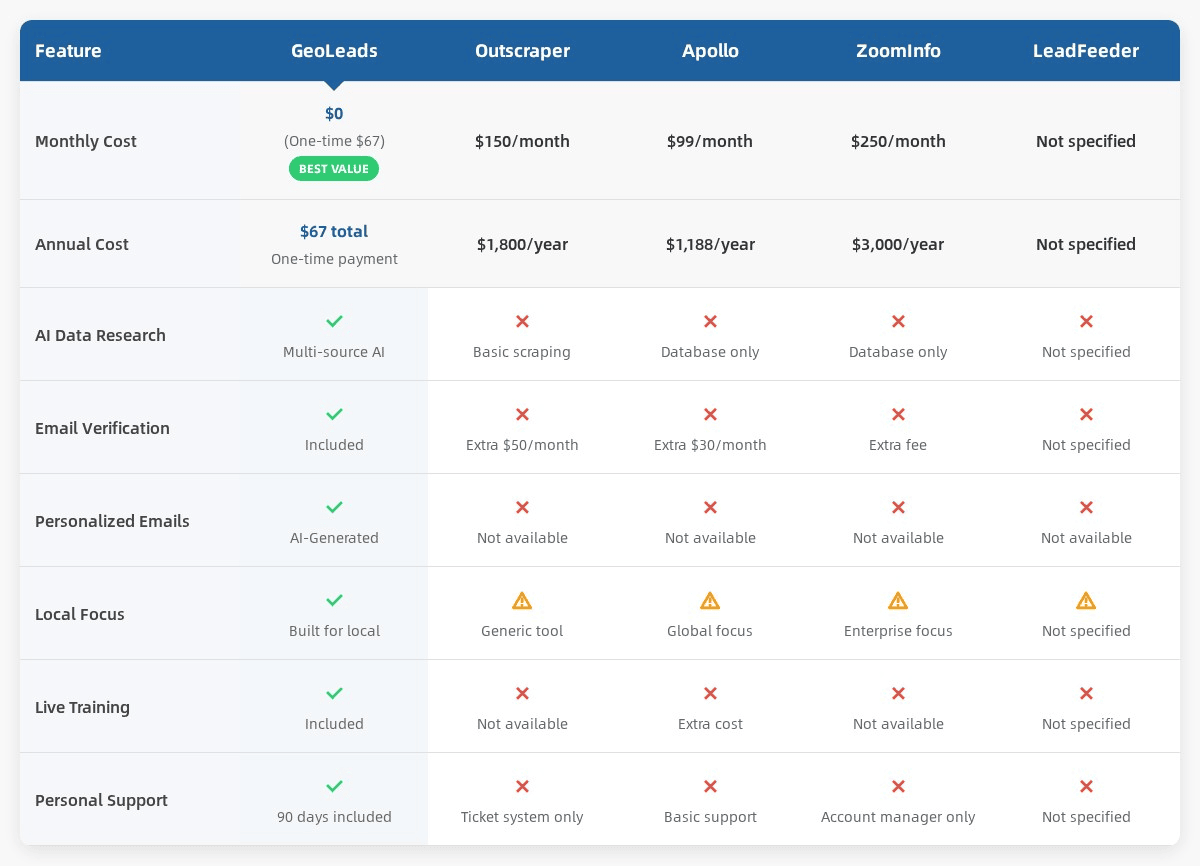Click GeoLeads AI Data Research green checkmark
The image size is (1200, 866).
click(x=334, y=321)
